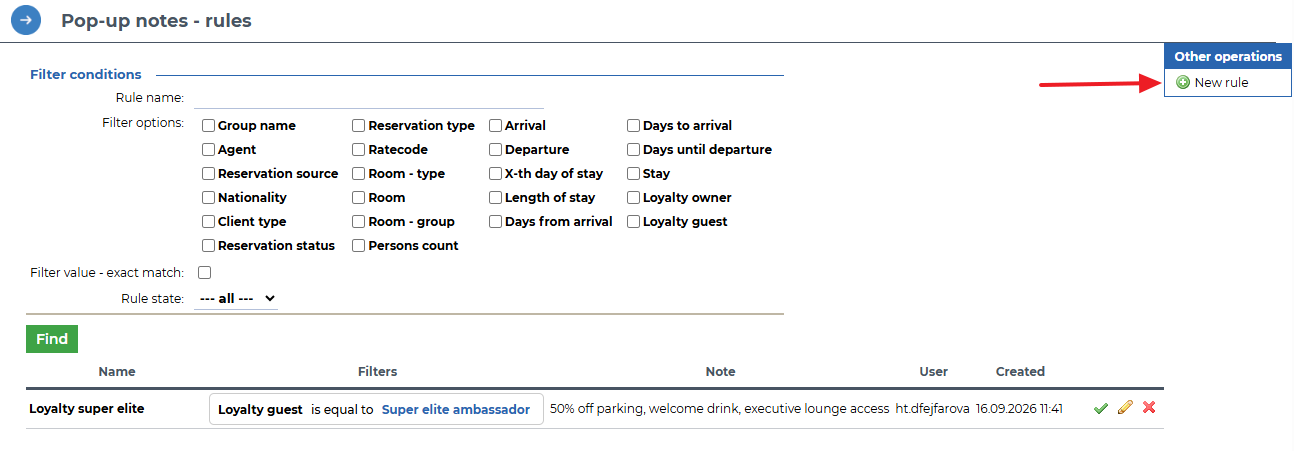Image resolution: width=1294 pixels, height=451 pixels.
Task: Delete Loyalty super elite with red X
Action: [x=1149, y=408]
